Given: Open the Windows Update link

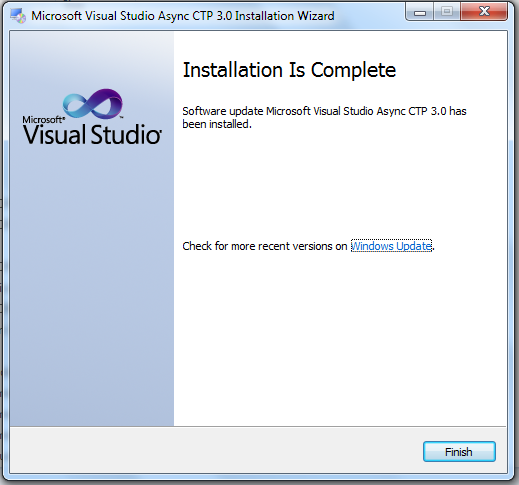Looking at the screenshot, I should pyautogui.click(x=391, y=246).
